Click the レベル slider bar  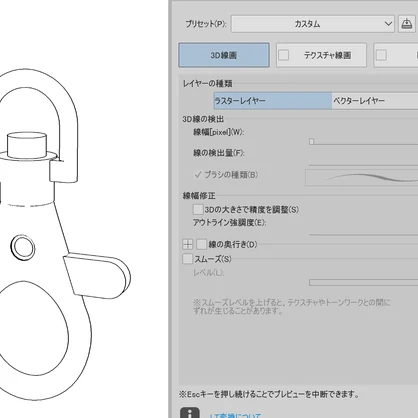tap(363, 283)
